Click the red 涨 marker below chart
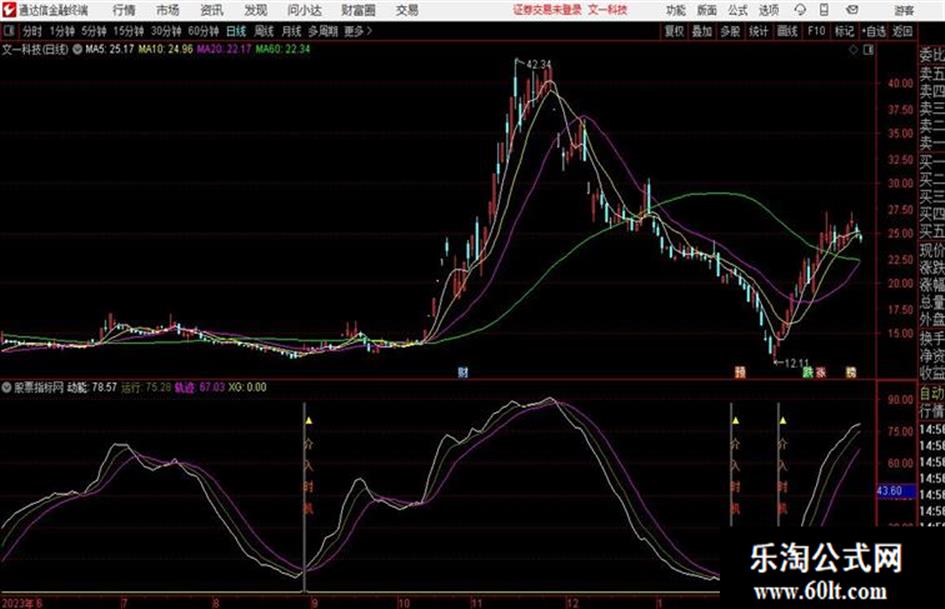The image size is (945, 609). (821, 372)
